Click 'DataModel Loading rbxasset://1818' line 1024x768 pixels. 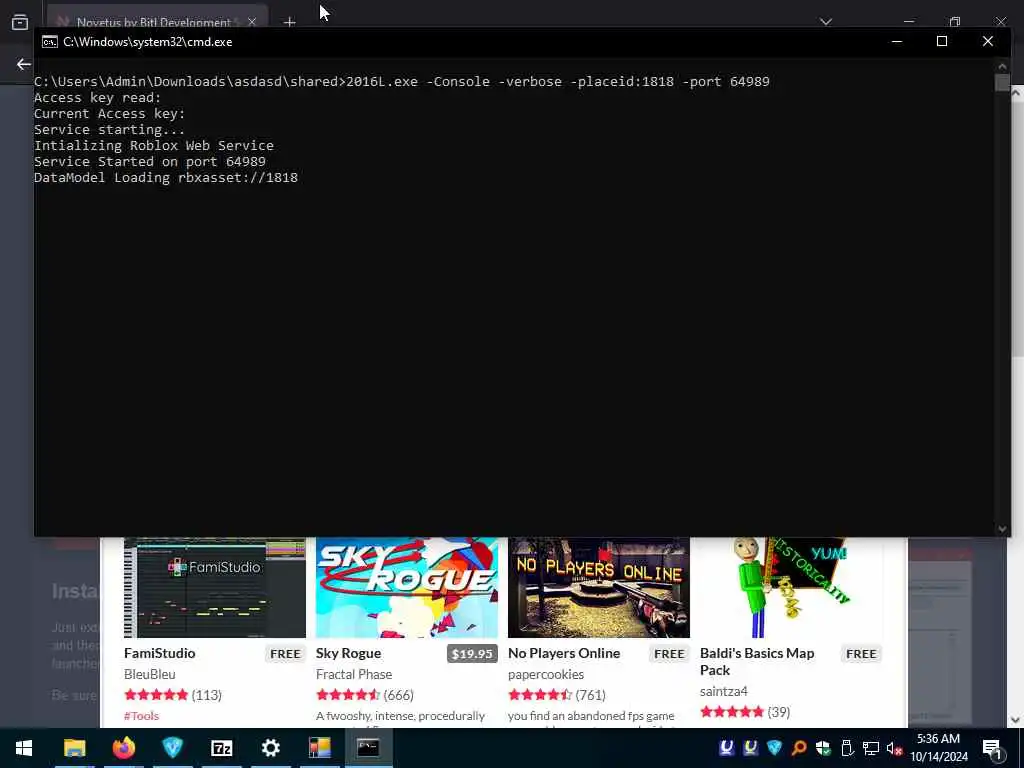166,178
